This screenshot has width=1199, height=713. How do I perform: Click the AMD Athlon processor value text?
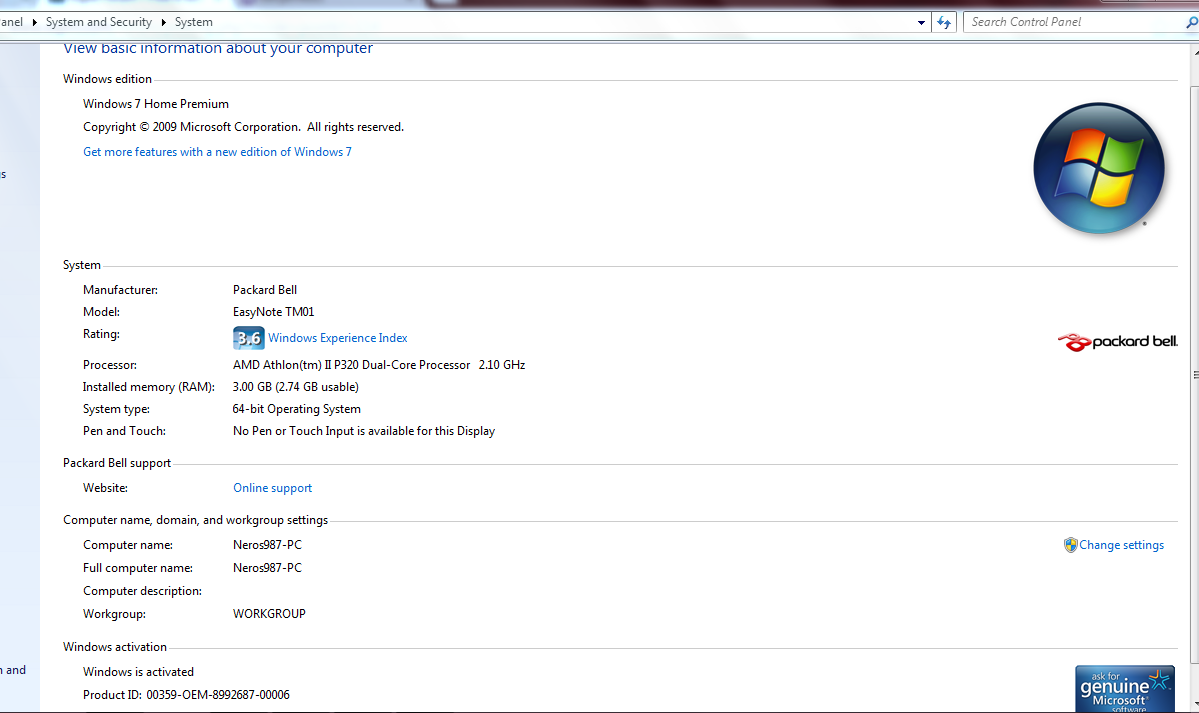point(379,366)
